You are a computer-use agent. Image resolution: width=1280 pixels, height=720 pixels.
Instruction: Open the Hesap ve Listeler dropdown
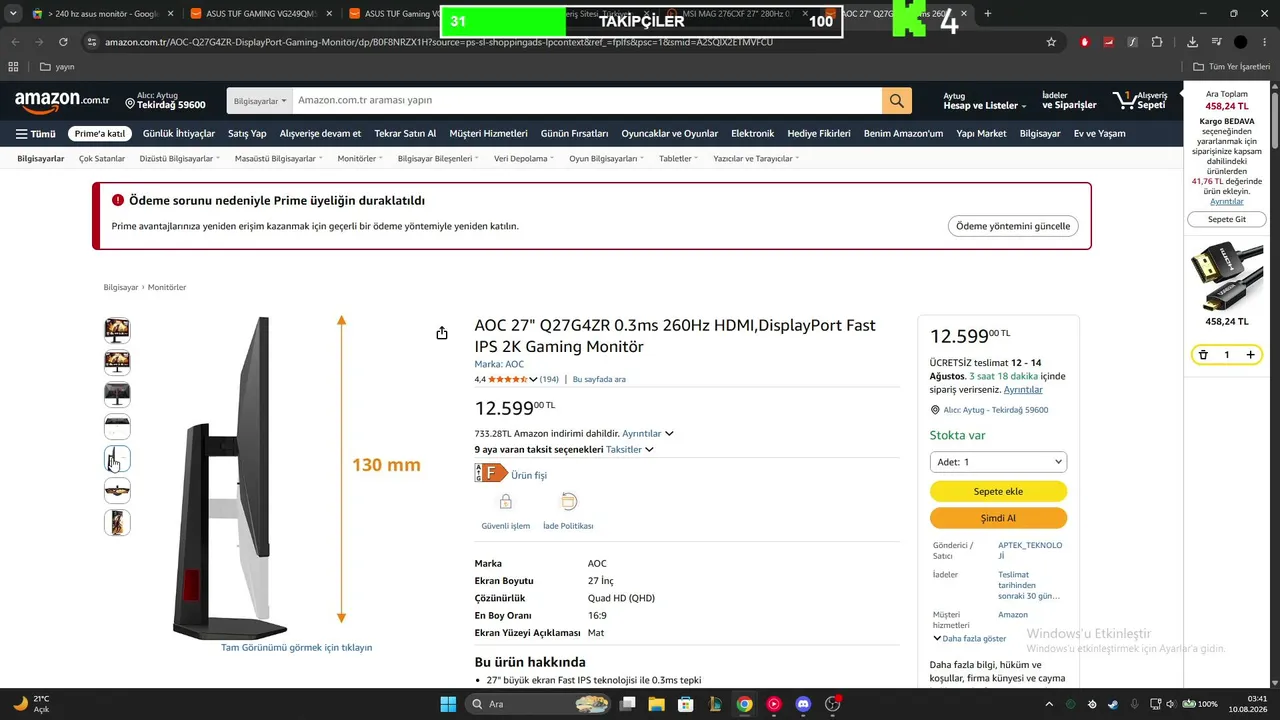(x=985, y=101)
